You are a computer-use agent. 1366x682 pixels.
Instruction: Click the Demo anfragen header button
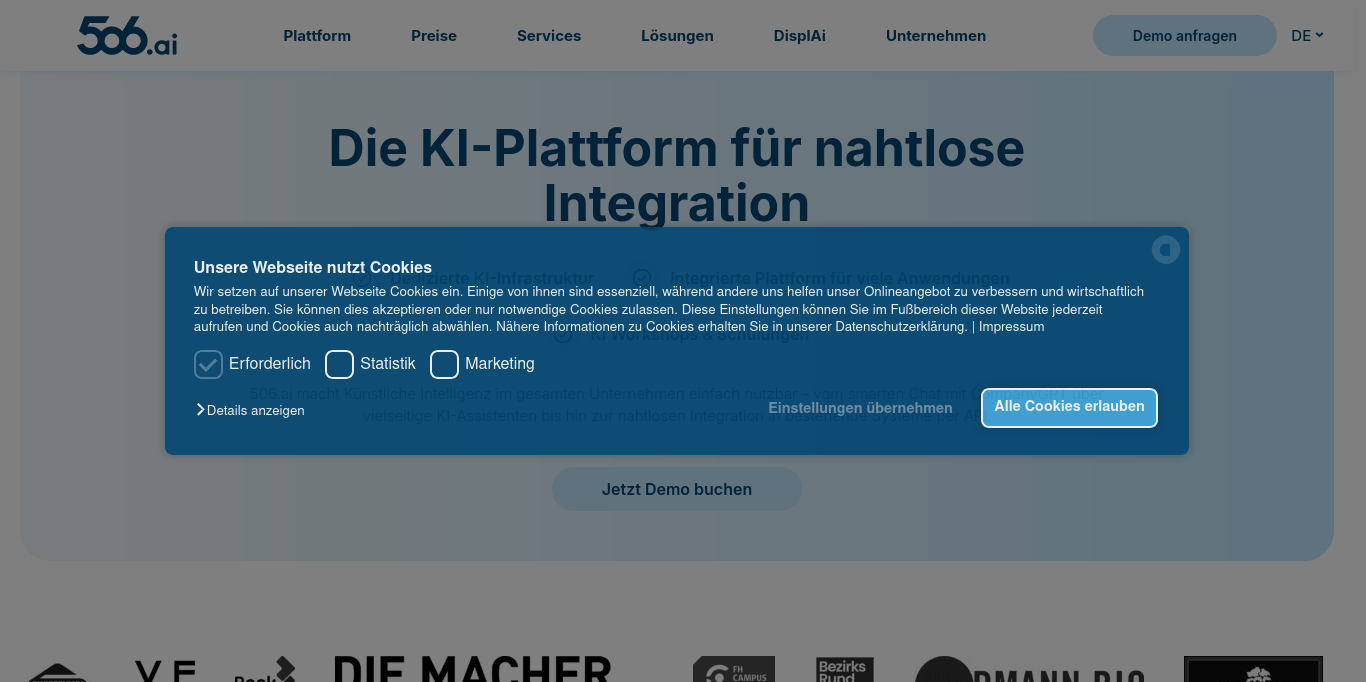(x=1184, y=36)
